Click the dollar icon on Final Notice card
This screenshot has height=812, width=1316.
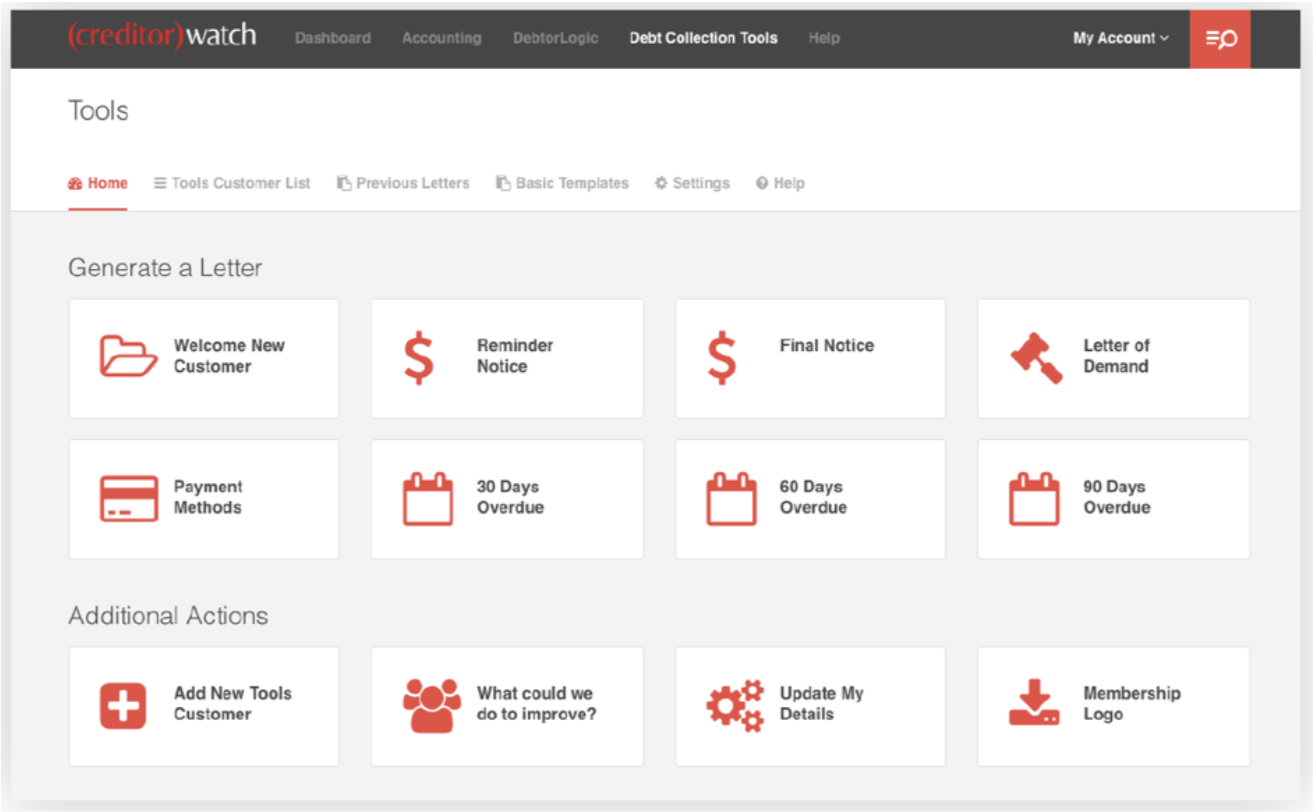722,358
